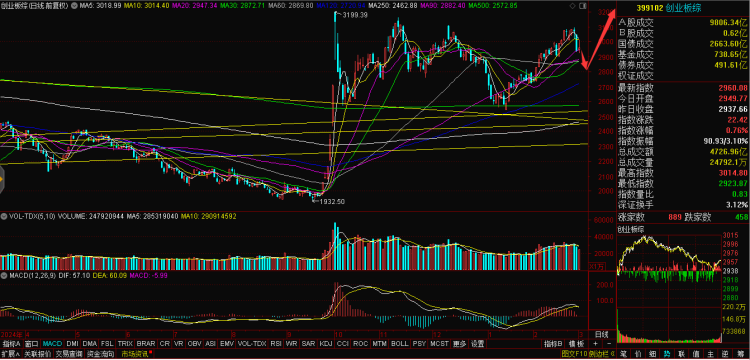Image resolution: width=750 pixels, height=360 pixels.
Task: Expand the 扩展 panel toggle
Action: (x=11, y=354)
